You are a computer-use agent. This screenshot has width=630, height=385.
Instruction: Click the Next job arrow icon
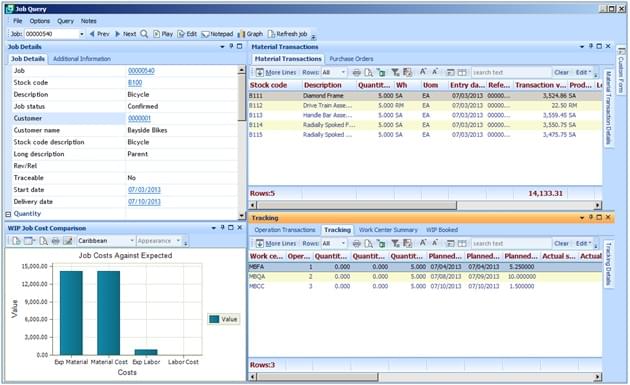tap(118, 34)
